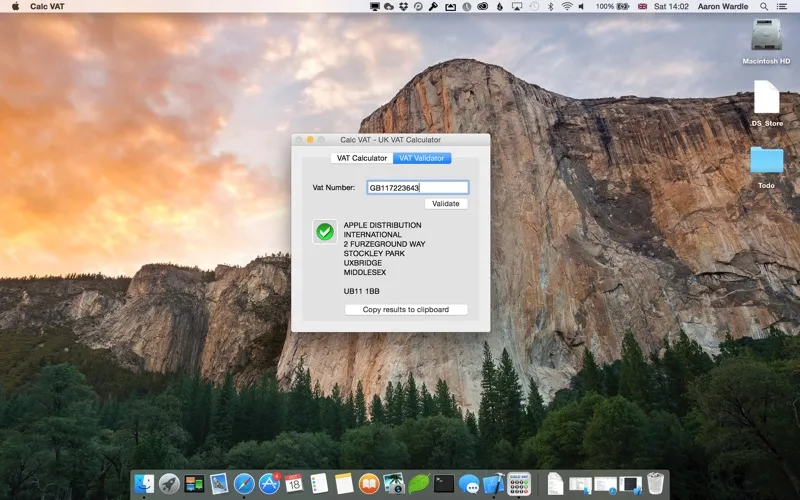Open Spotlight search in menu bar
This screenshot has height=500, width=800.
click(764, 7)
